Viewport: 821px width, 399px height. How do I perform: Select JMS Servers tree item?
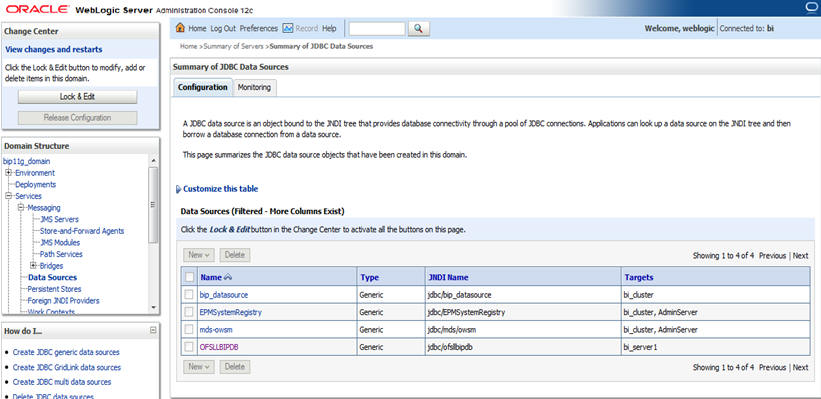click(59, 219)
